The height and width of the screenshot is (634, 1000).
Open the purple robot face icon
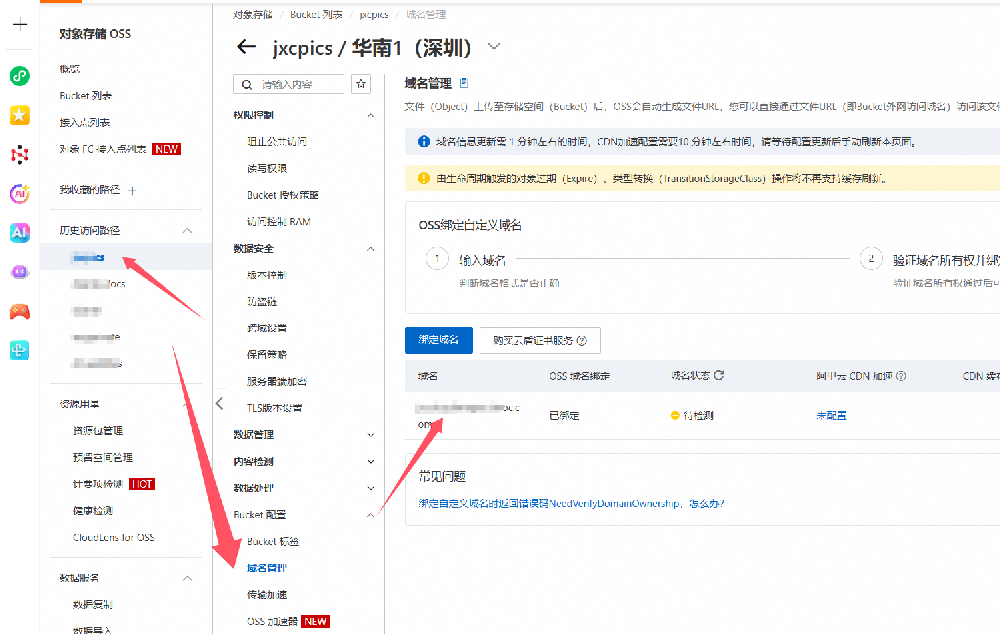(20, 272)
